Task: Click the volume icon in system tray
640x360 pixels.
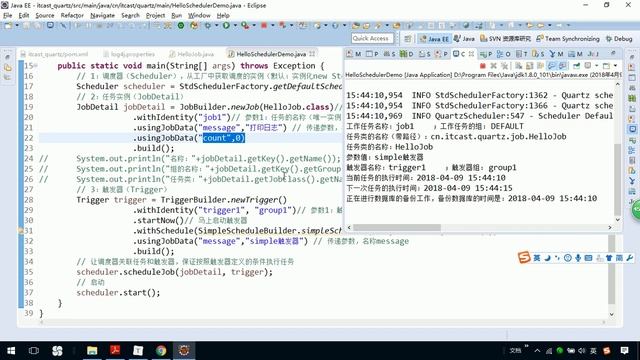Action: pyautogui.click(x=581, y=351)
